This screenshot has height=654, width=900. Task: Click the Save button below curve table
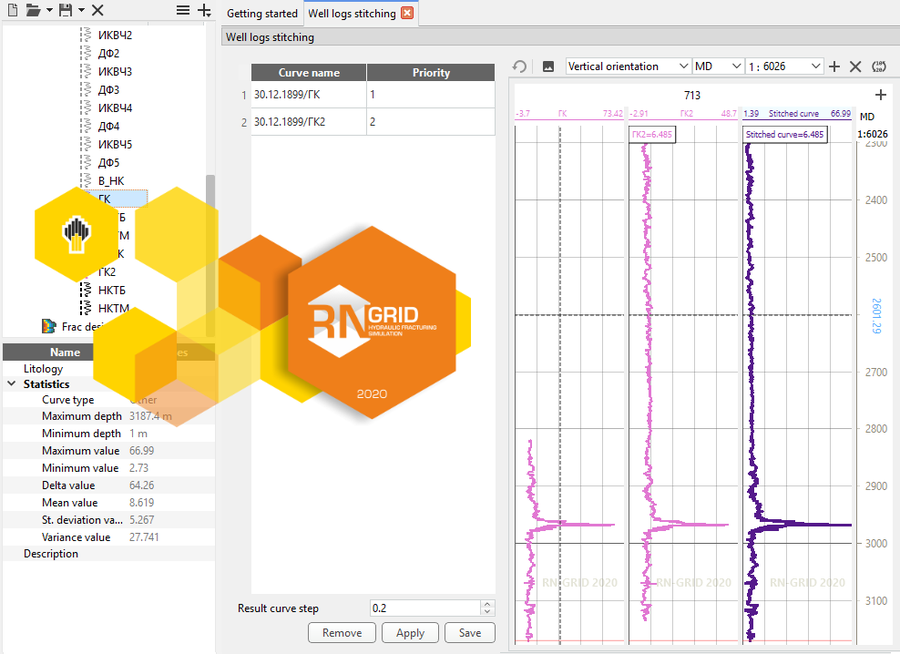coord(470,632)
